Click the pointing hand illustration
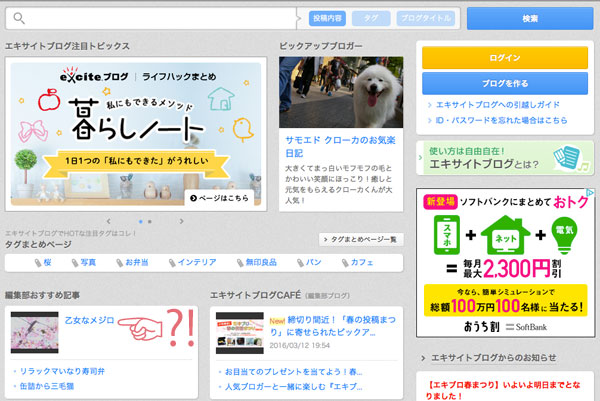The width and height of the screenshot is (600, 401). tap(140, 328)
